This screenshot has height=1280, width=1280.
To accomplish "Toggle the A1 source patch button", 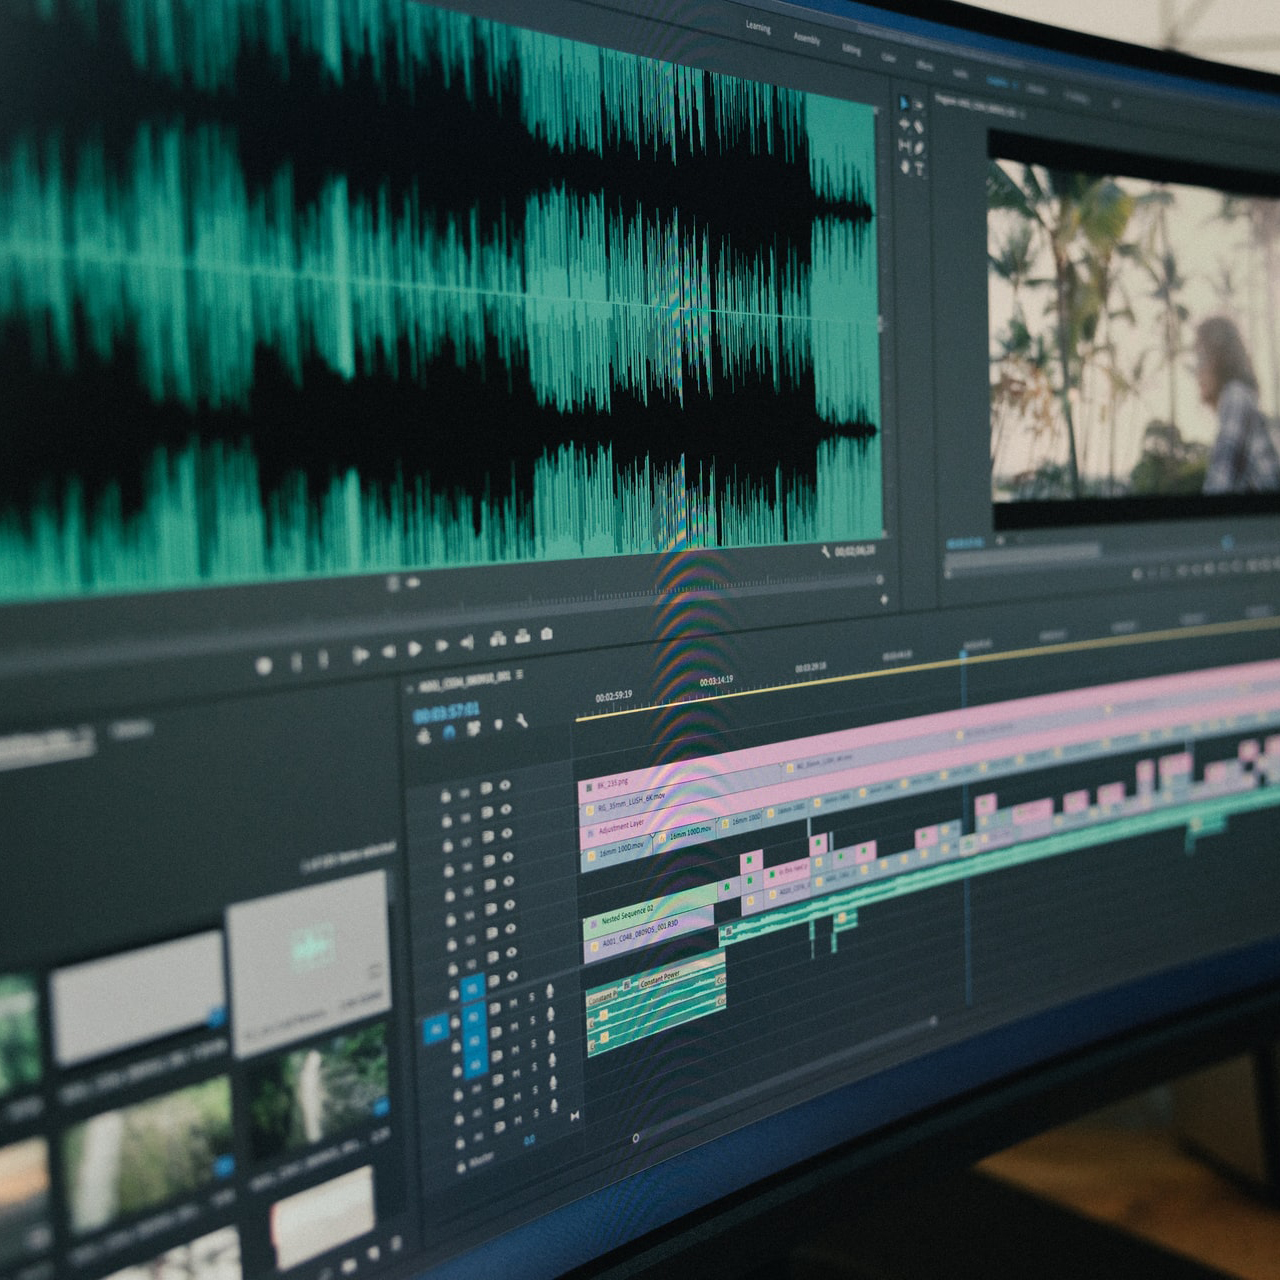I will pyautogui.click(x=436, y=1028).
